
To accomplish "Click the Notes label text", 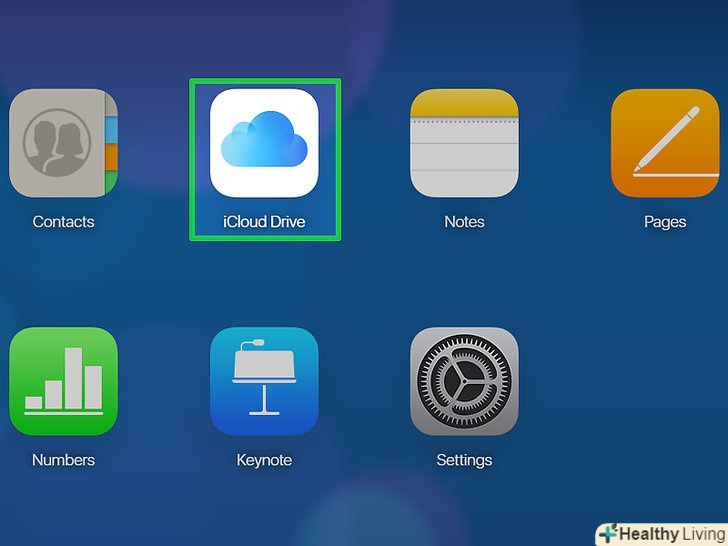I will click(x=464, y=222).
